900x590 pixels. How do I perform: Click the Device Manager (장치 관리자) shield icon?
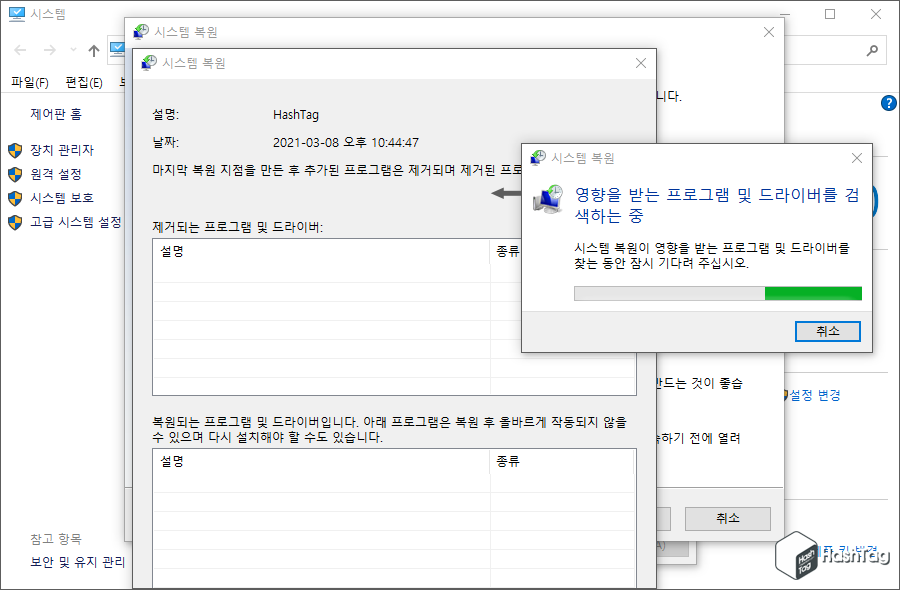point(14,149)
